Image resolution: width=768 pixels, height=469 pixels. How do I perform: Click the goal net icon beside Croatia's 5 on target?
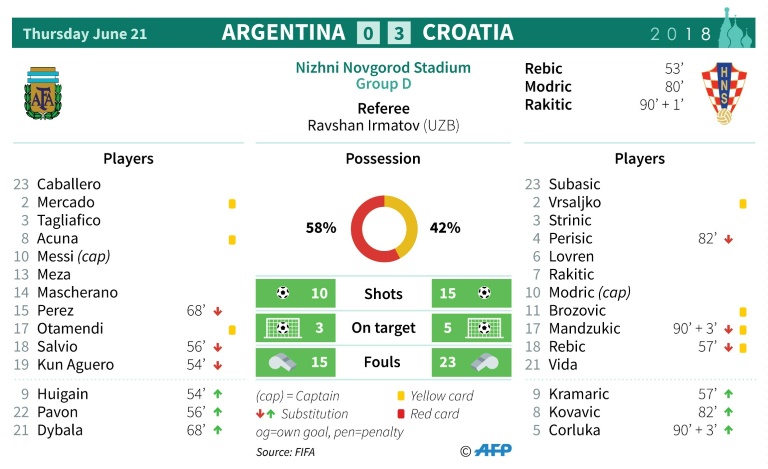484,328
